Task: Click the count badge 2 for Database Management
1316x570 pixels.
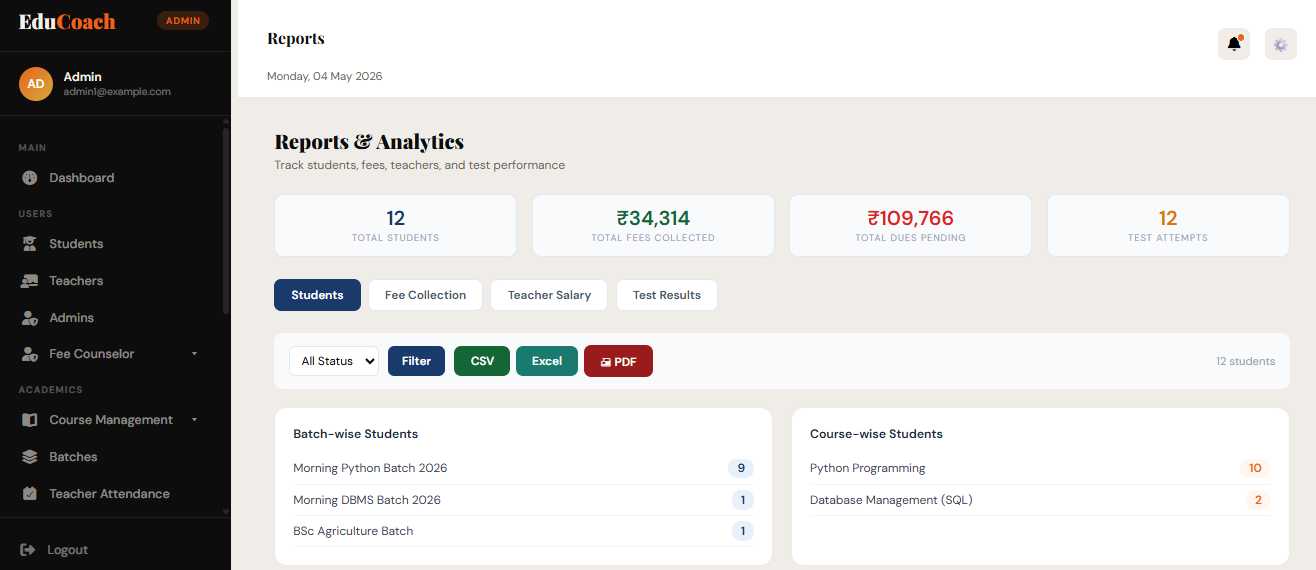Action: tap(1258, 500)
